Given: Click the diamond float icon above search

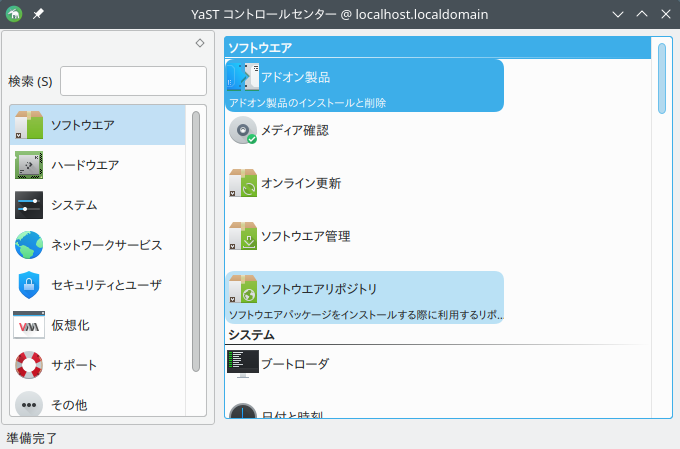Looking at the screenshot, I should click(199, 43).
